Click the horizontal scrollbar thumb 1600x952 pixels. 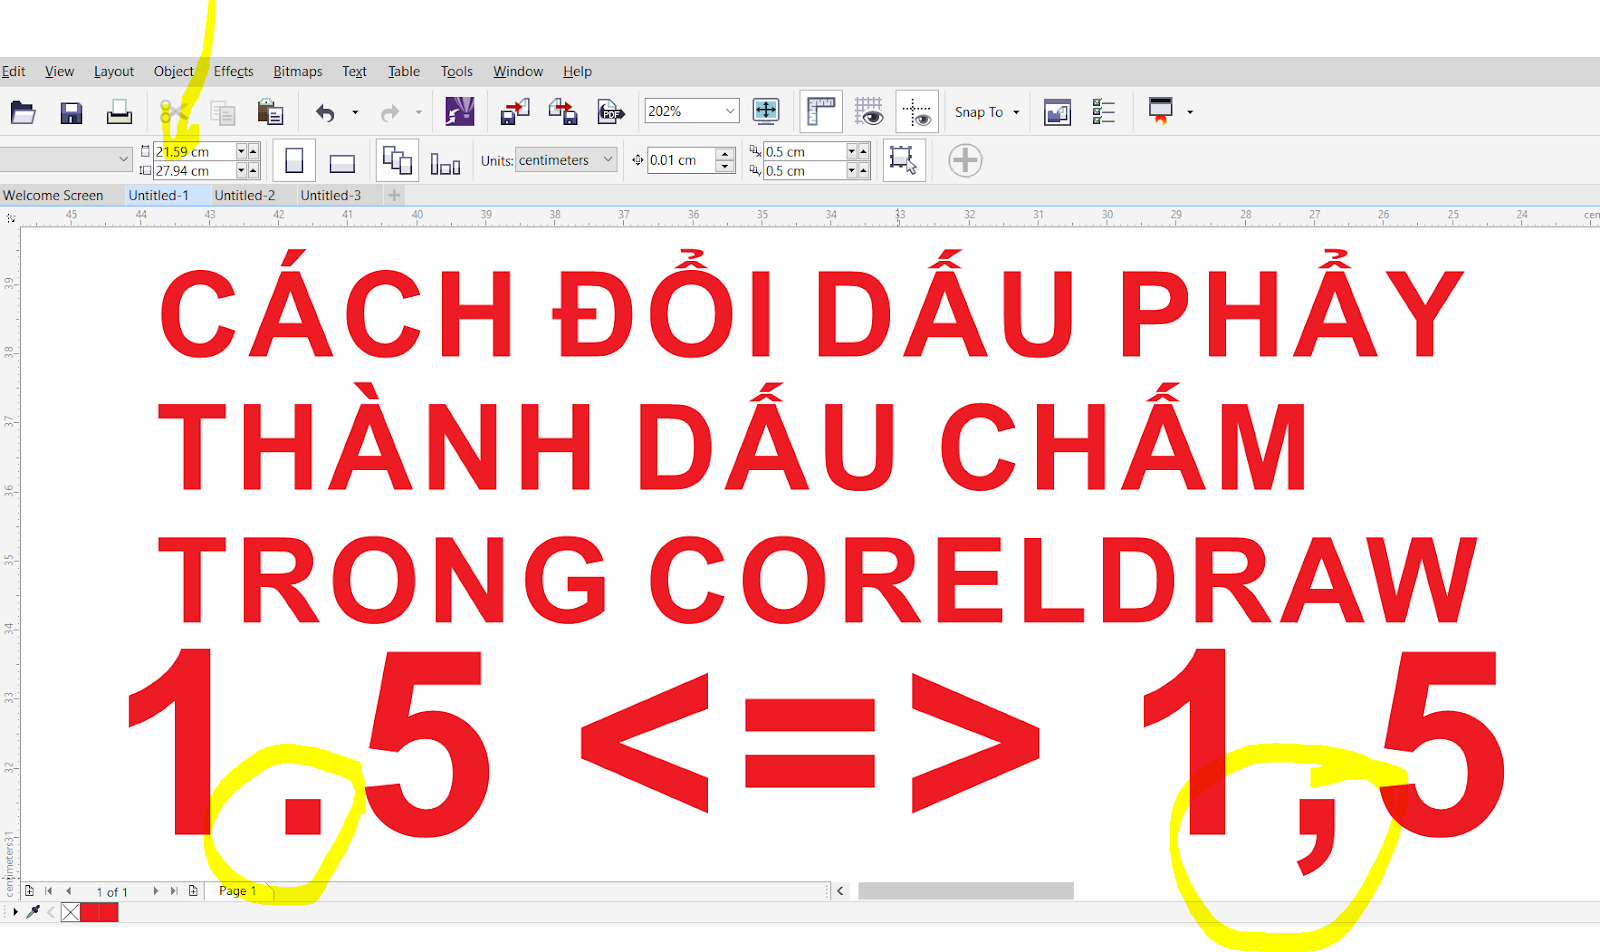965,890
